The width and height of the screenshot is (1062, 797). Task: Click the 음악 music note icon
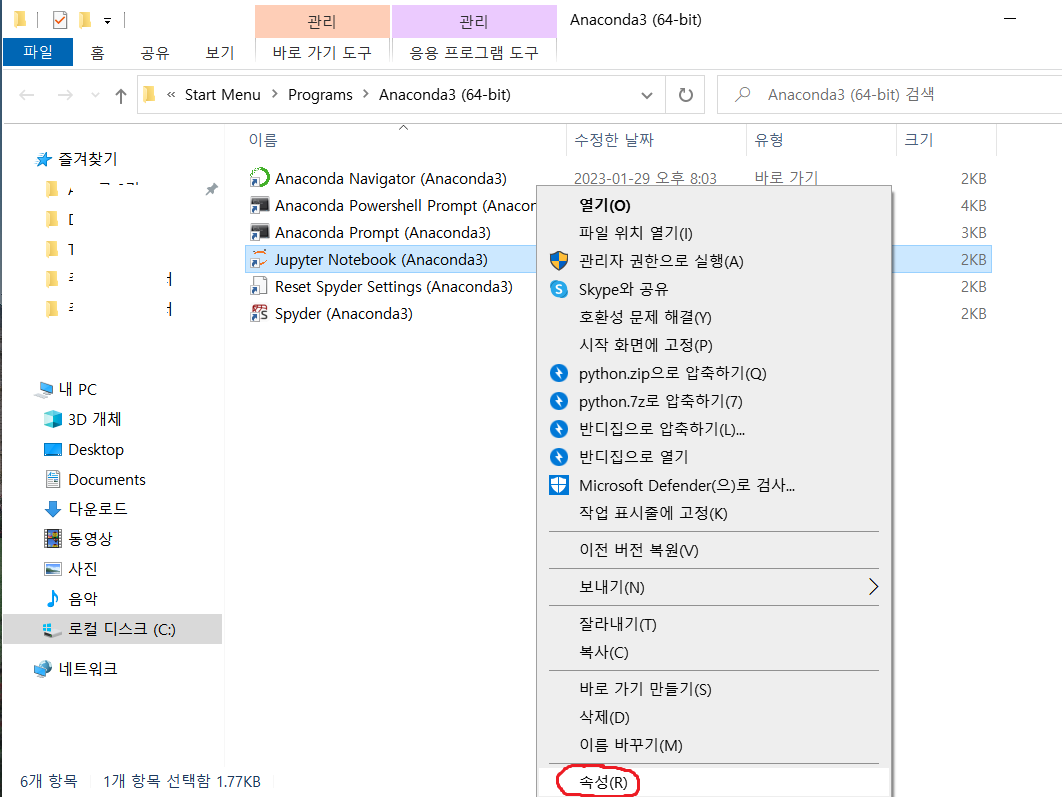point(53,598)
